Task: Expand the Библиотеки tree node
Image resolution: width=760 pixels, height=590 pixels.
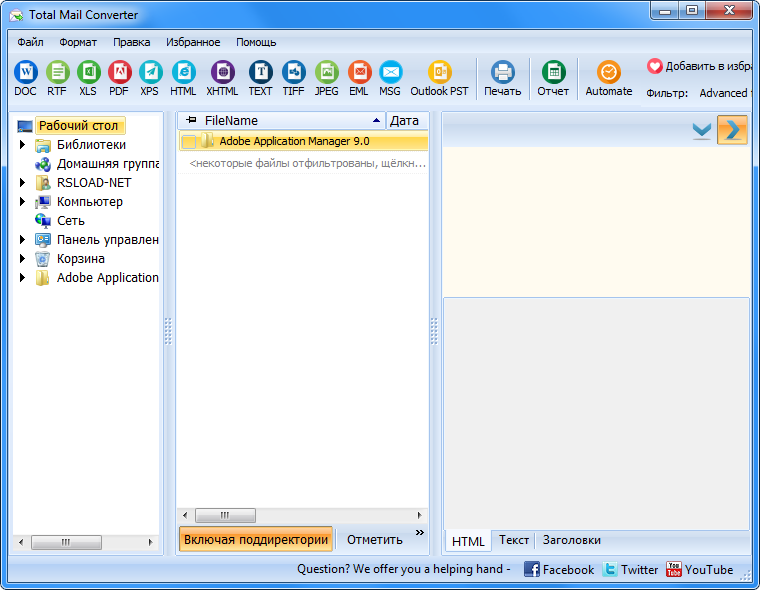Action: coord(23,145)
